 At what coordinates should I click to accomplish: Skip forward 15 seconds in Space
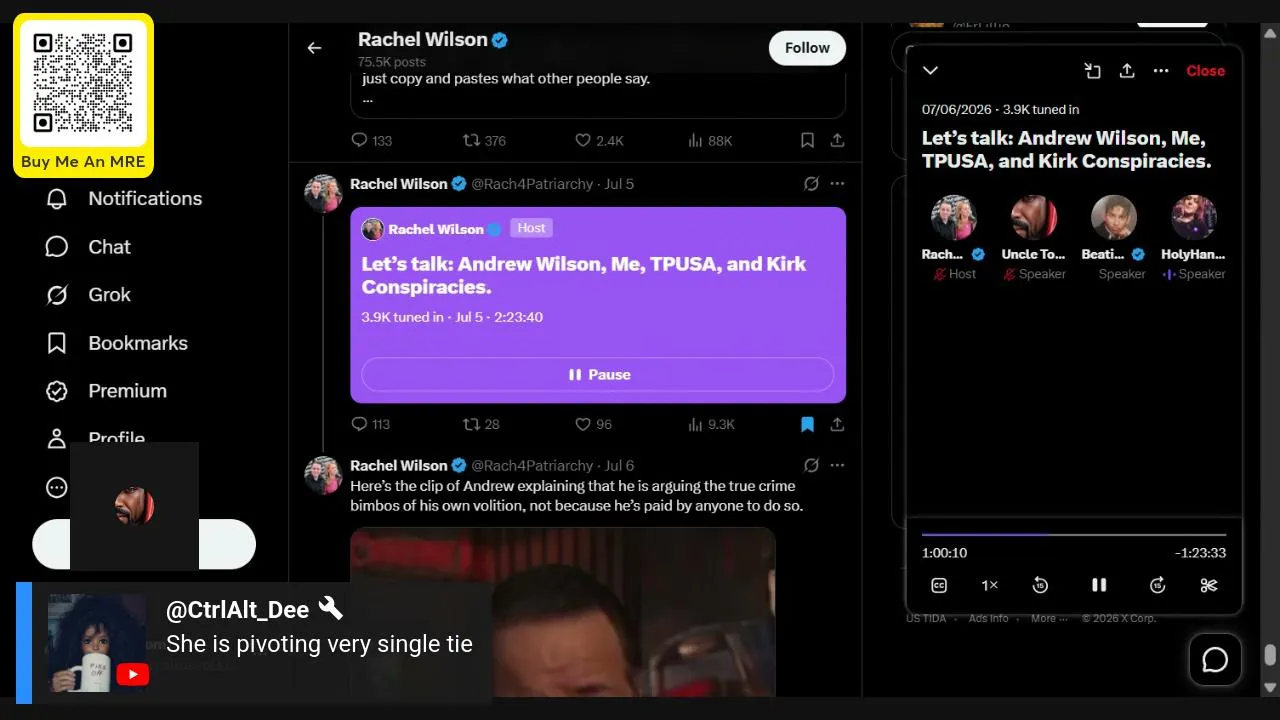point(1158,585)
